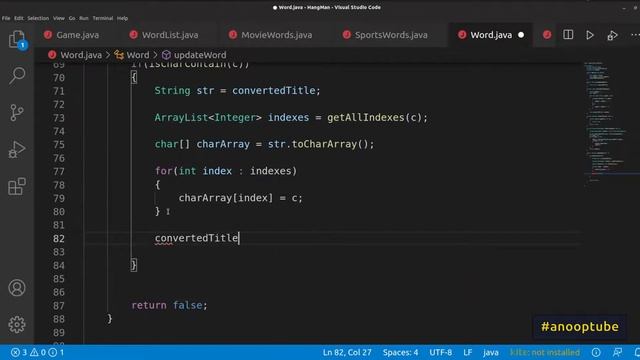Open the Manage gear menu

17,324
